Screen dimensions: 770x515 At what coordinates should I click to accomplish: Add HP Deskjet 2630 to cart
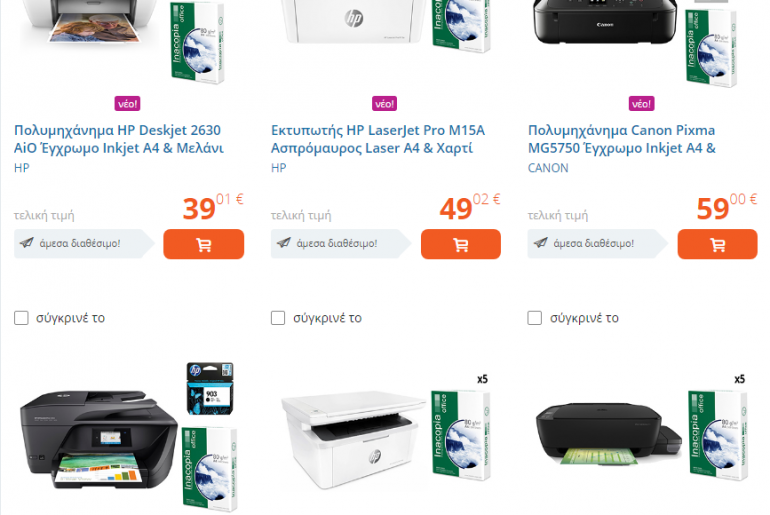click(x=203, y=244)
